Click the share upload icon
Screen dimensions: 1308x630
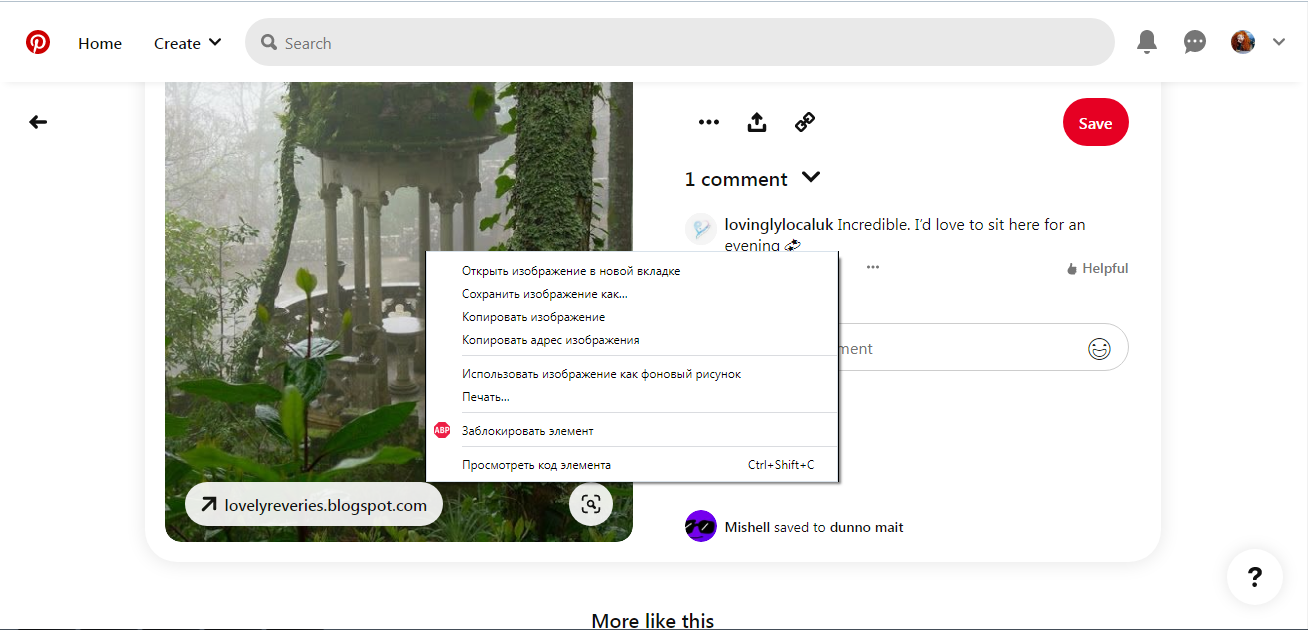[757, 122]
